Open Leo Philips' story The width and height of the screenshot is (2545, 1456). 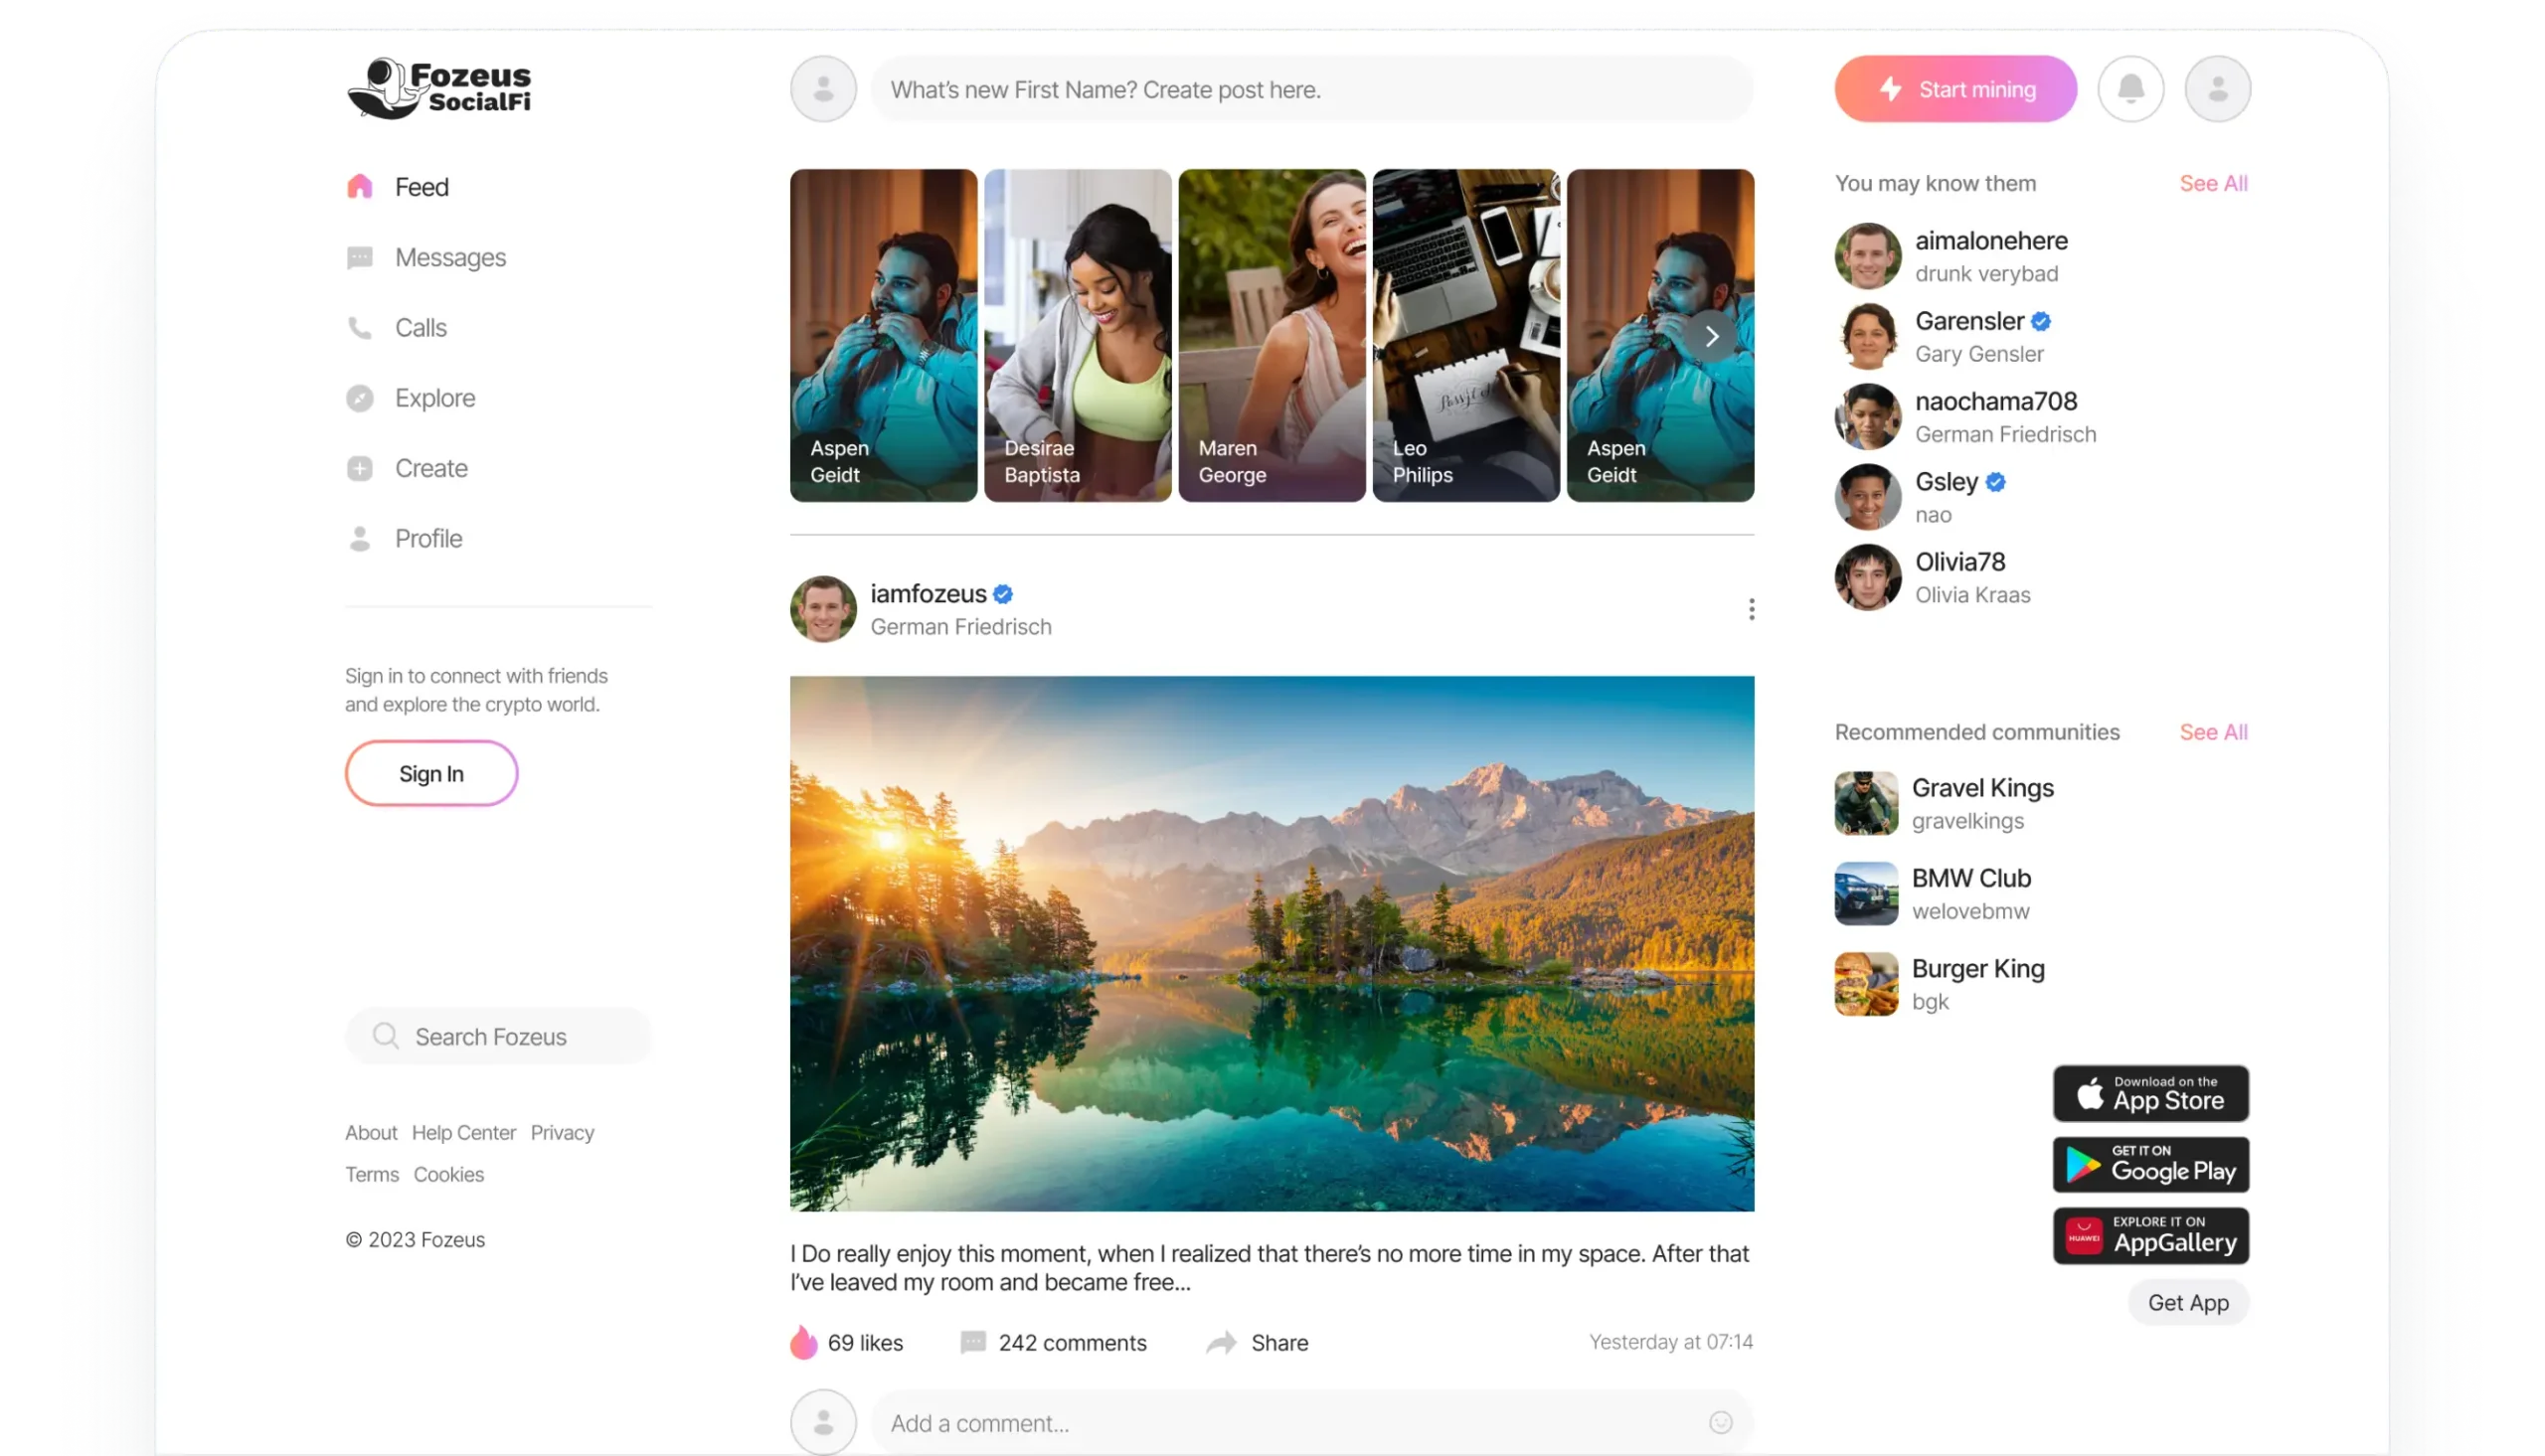pyautogui.click(x=1465, y=335)
